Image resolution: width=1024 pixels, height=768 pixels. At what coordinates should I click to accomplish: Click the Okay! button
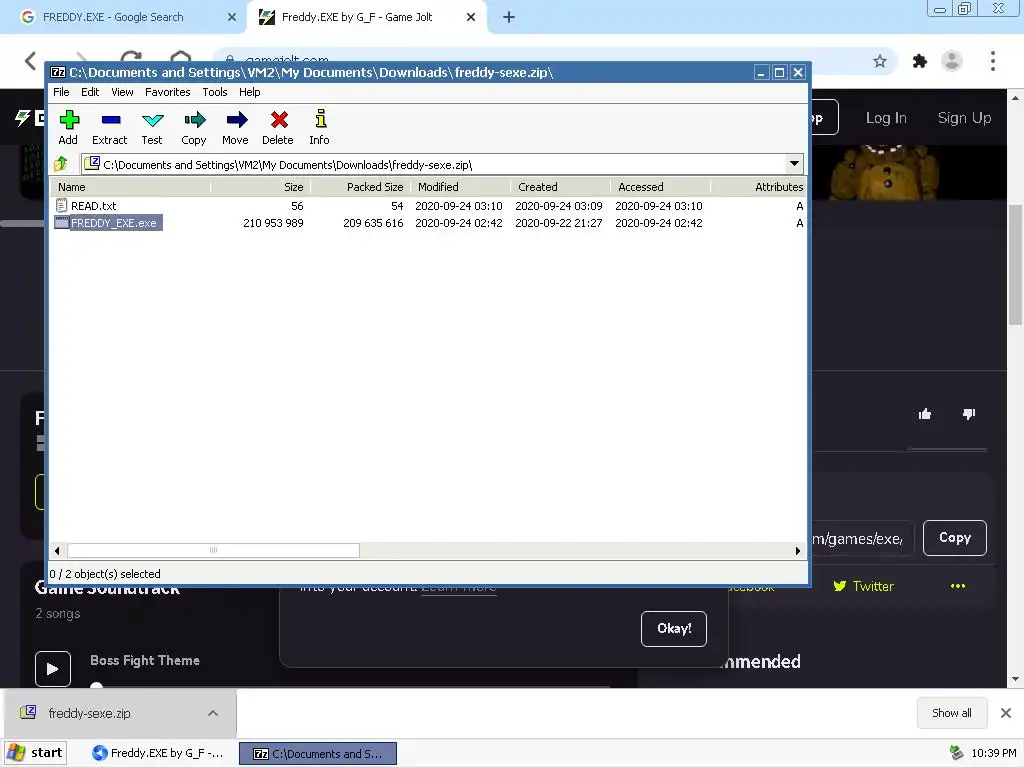coord(674,628)
